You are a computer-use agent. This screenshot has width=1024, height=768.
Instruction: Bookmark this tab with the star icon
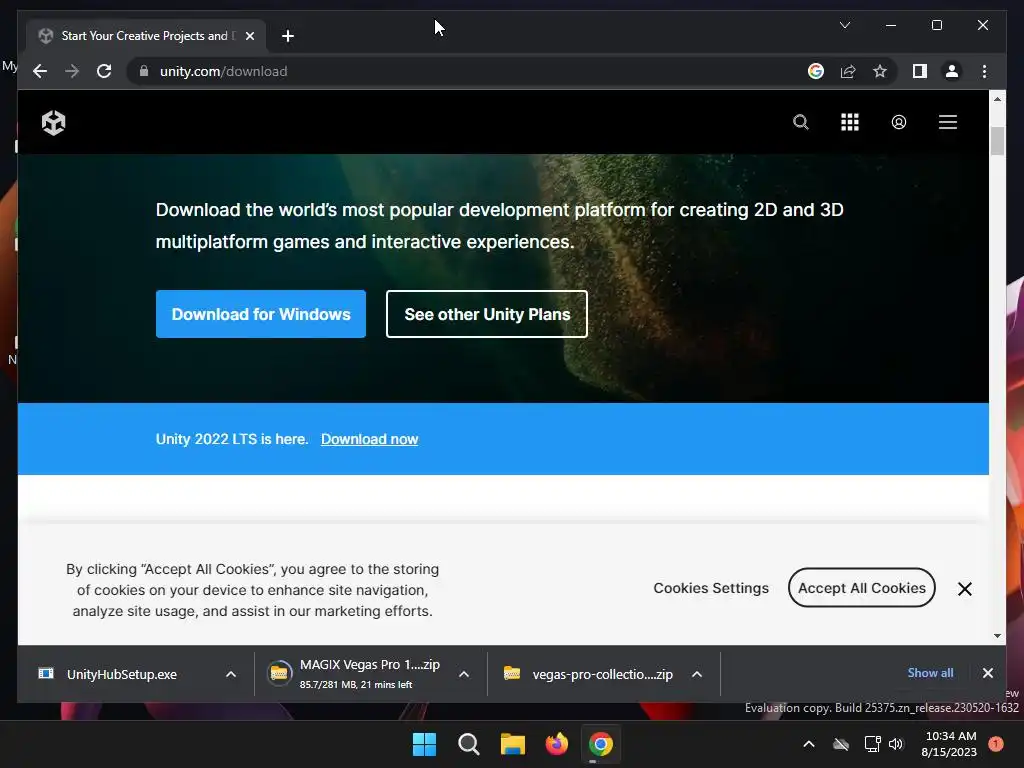(x=880, y=71)
